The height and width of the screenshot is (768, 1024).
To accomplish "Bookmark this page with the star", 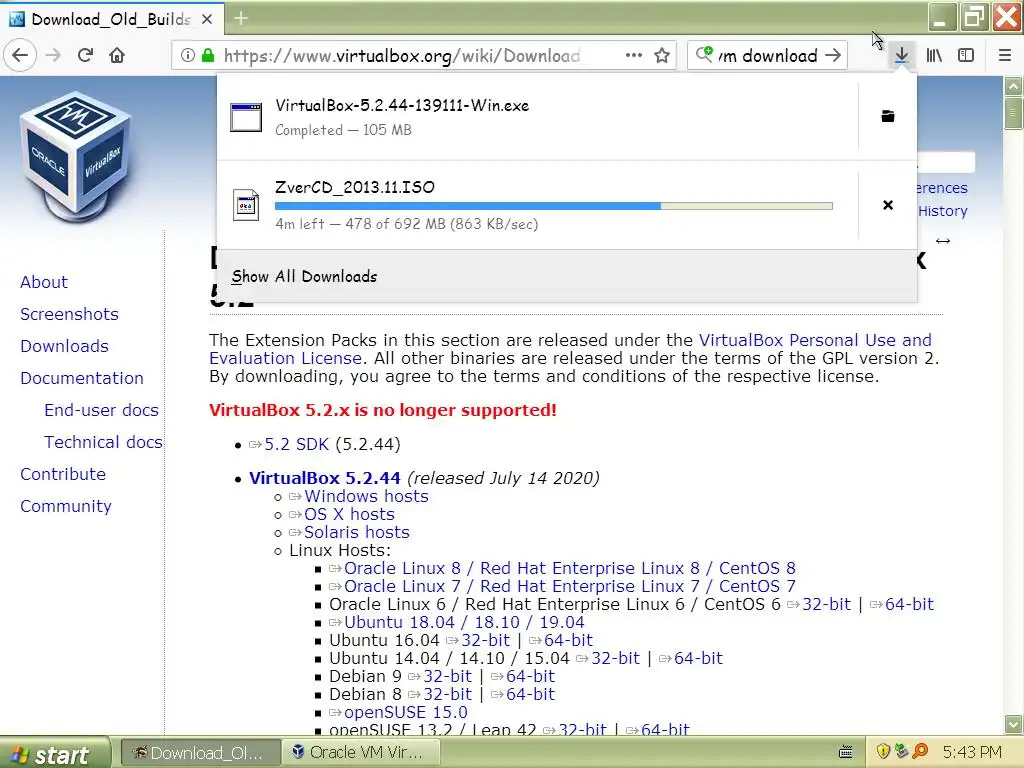I will [x=662, y=55].
